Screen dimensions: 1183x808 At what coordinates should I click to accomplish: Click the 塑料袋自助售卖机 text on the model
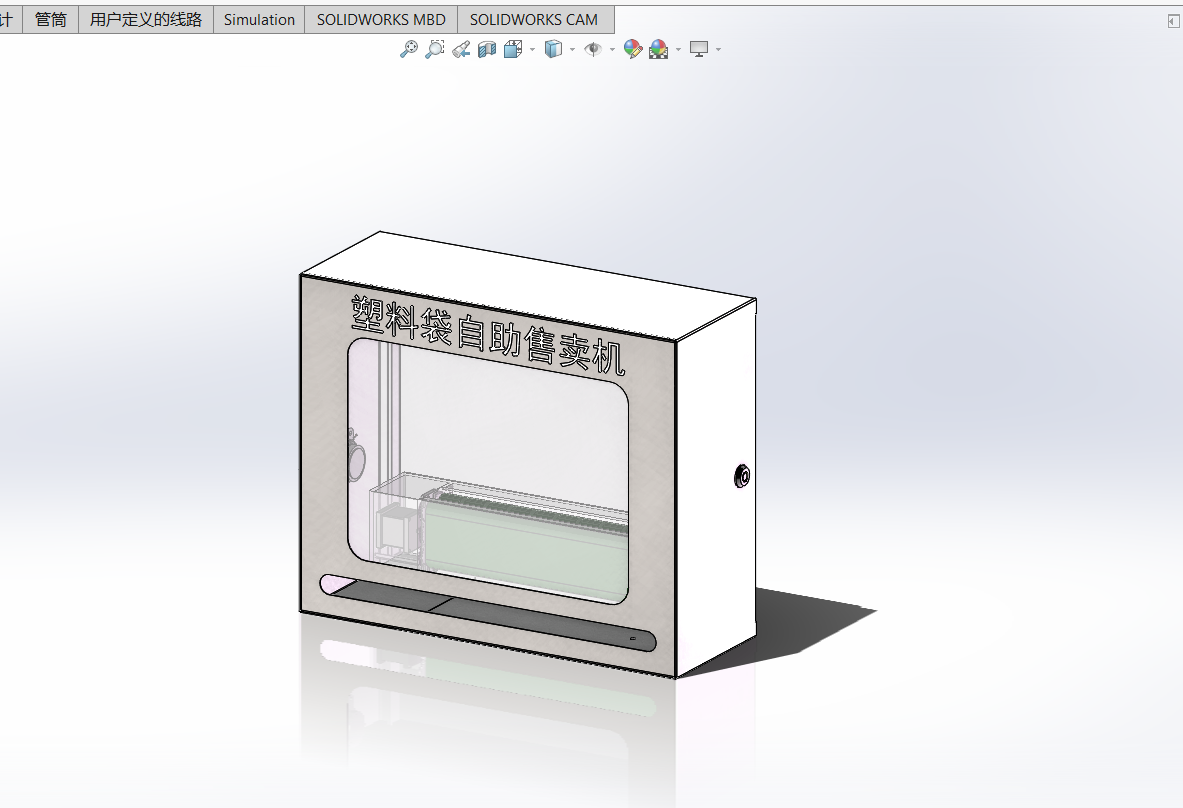coord(488,335)
